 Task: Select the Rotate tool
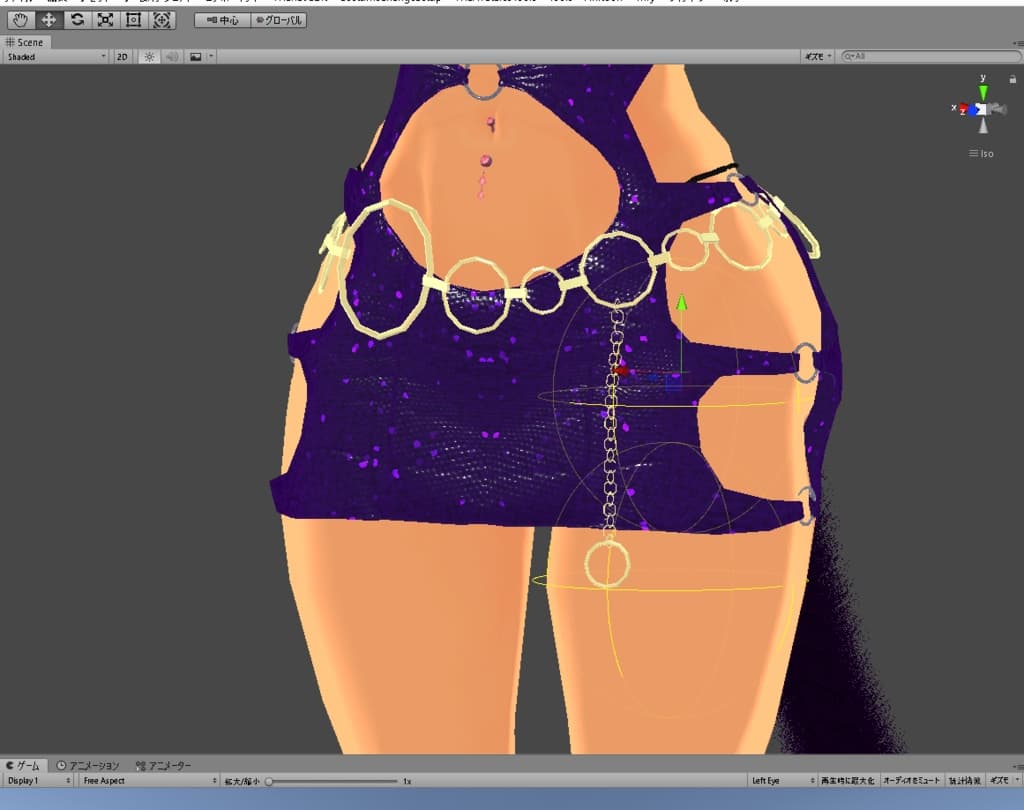(77, 20)
